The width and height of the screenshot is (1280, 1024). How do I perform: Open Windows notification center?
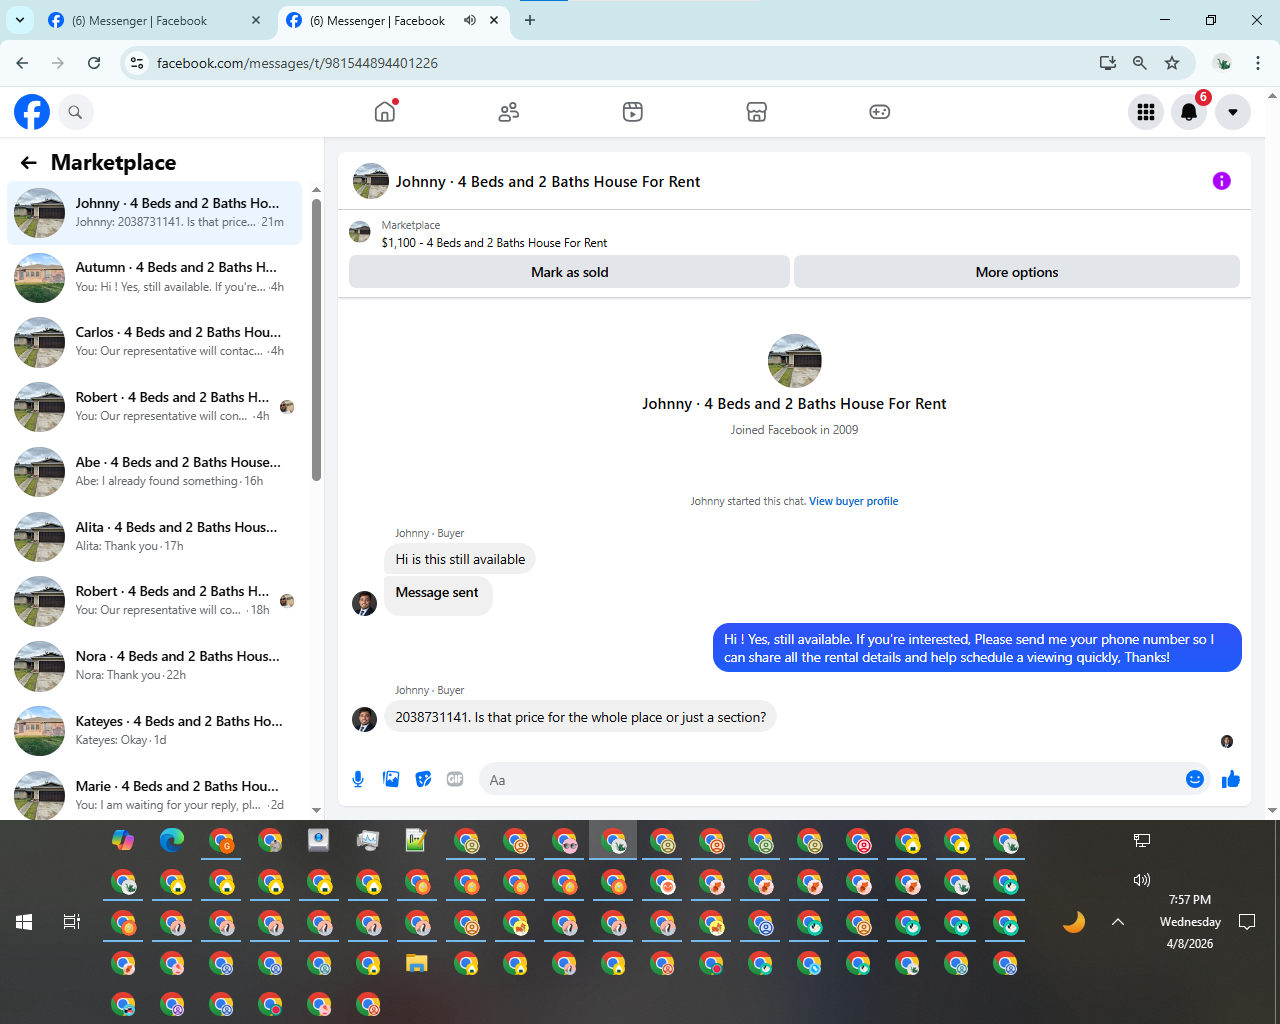tap(1247, 922)
